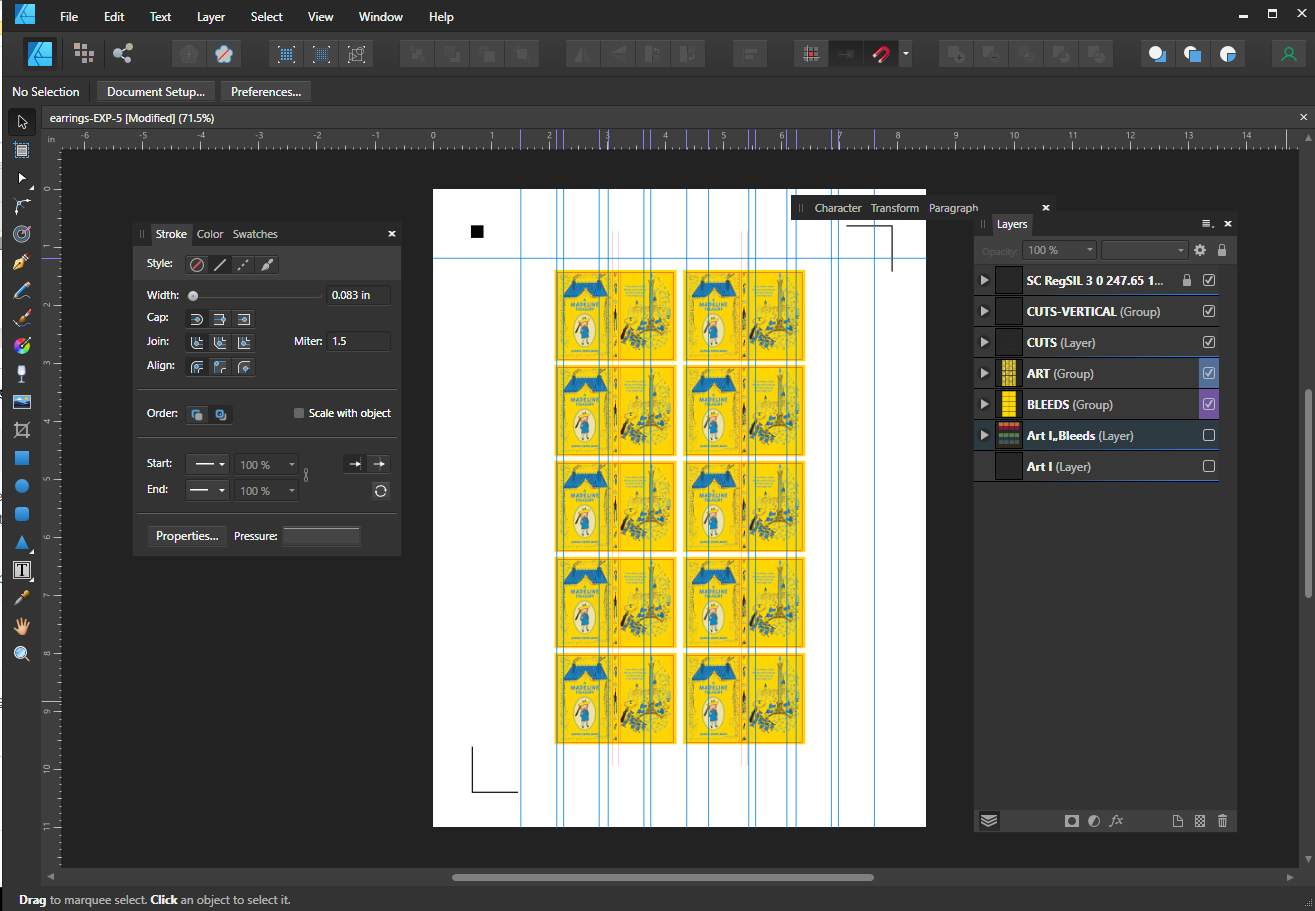This screenshot has height=911, width=1315.
Task: Open the Layer menu
Action: tap(211, 17)
